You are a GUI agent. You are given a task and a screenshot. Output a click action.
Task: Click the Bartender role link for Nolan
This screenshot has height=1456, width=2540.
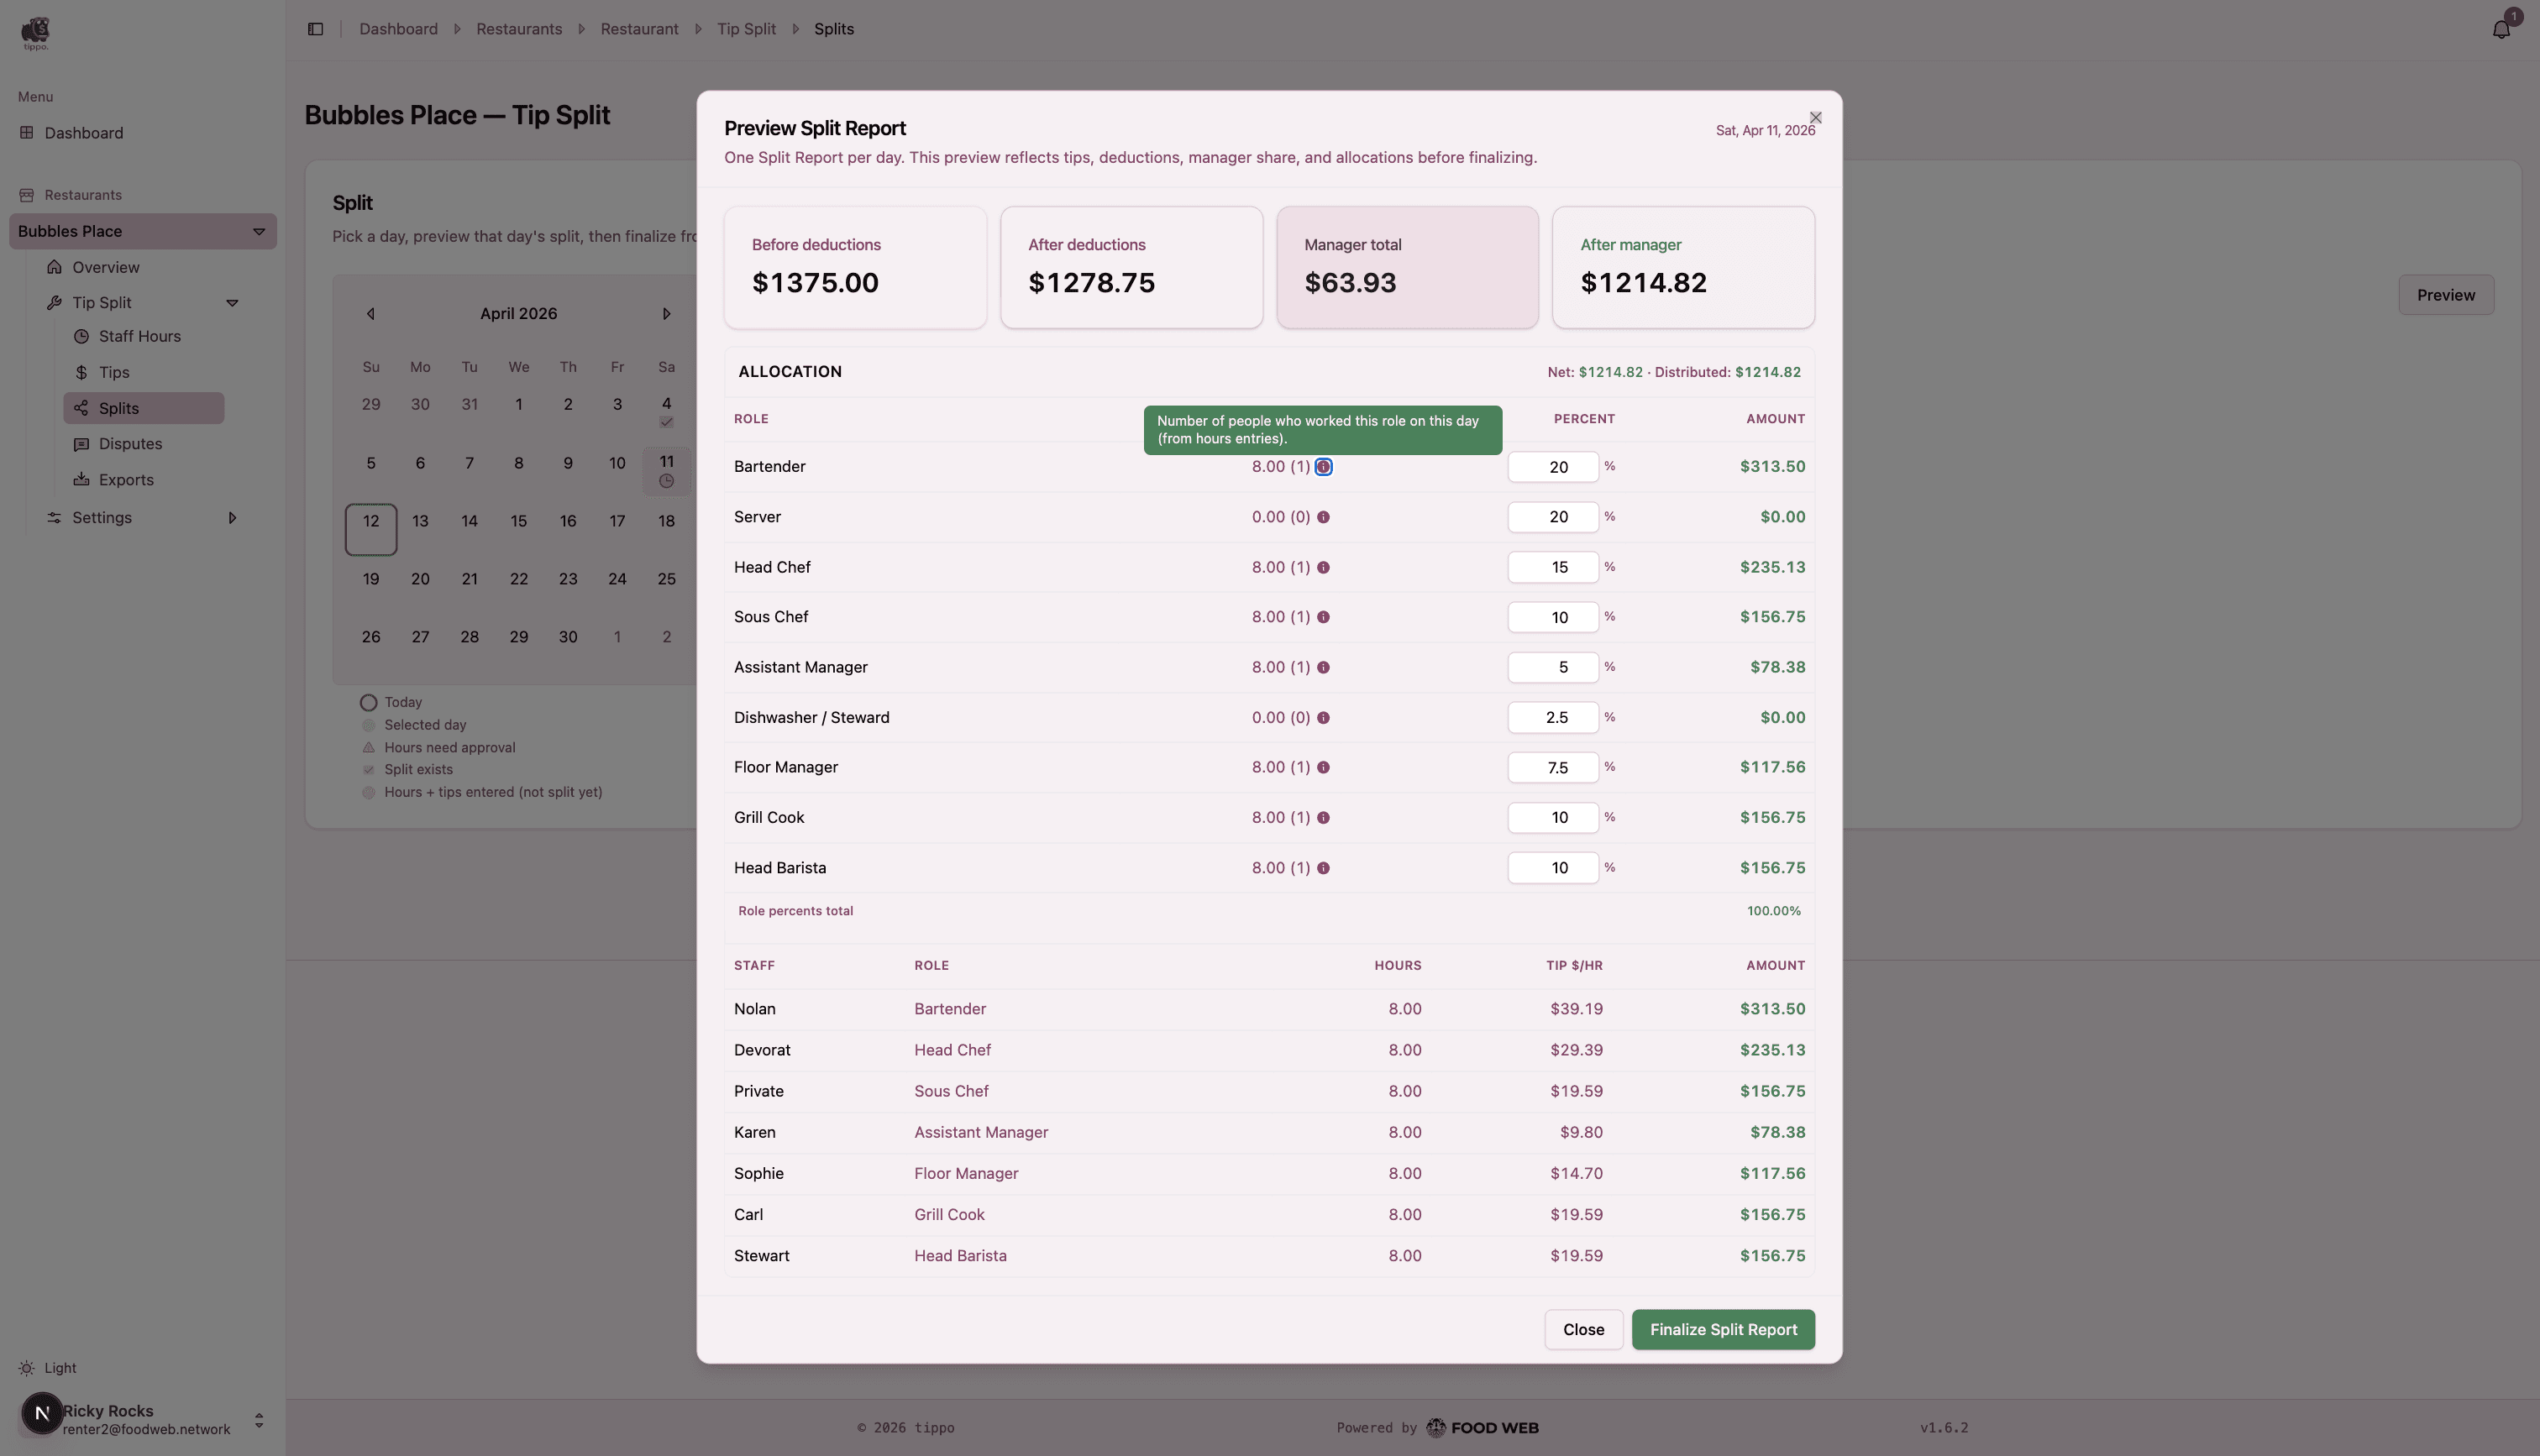click(x=950, y=1009)
